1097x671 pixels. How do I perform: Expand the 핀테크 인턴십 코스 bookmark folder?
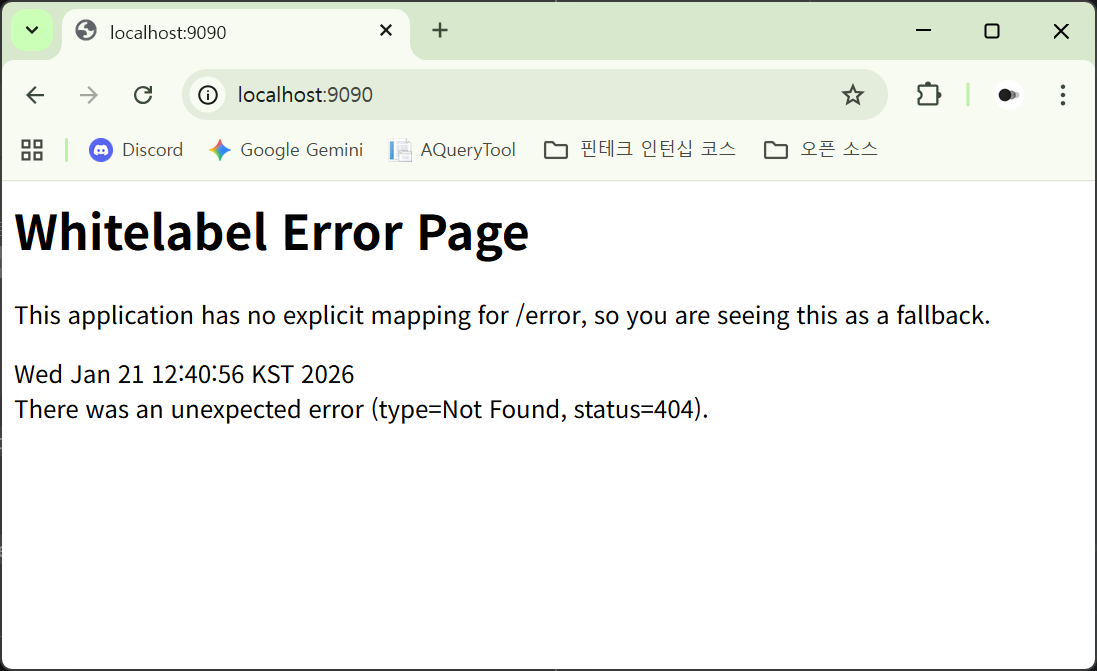(640, 150)
